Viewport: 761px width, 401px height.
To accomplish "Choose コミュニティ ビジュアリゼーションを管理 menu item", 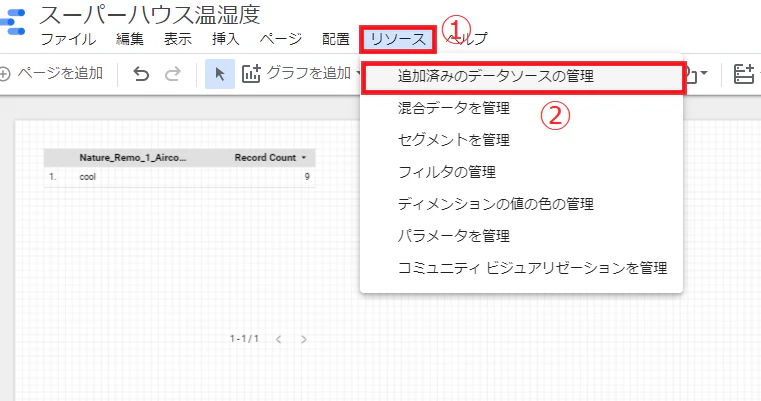I will (521, 268).
